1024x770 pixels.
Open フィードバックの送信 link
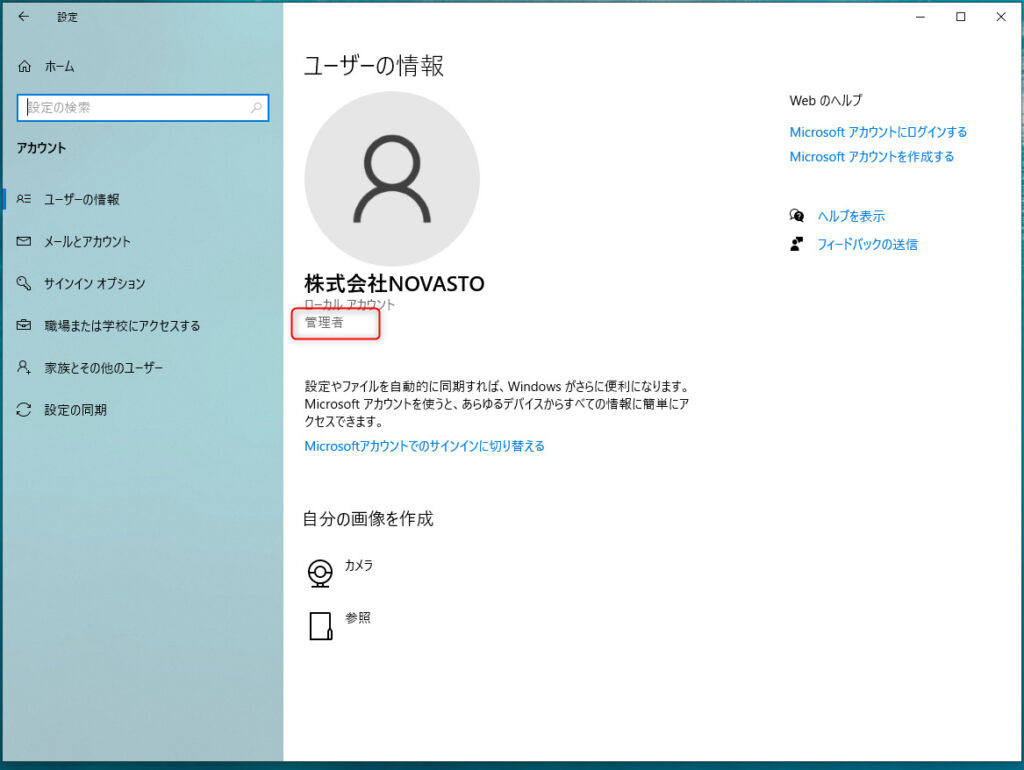tap(867, 244)
